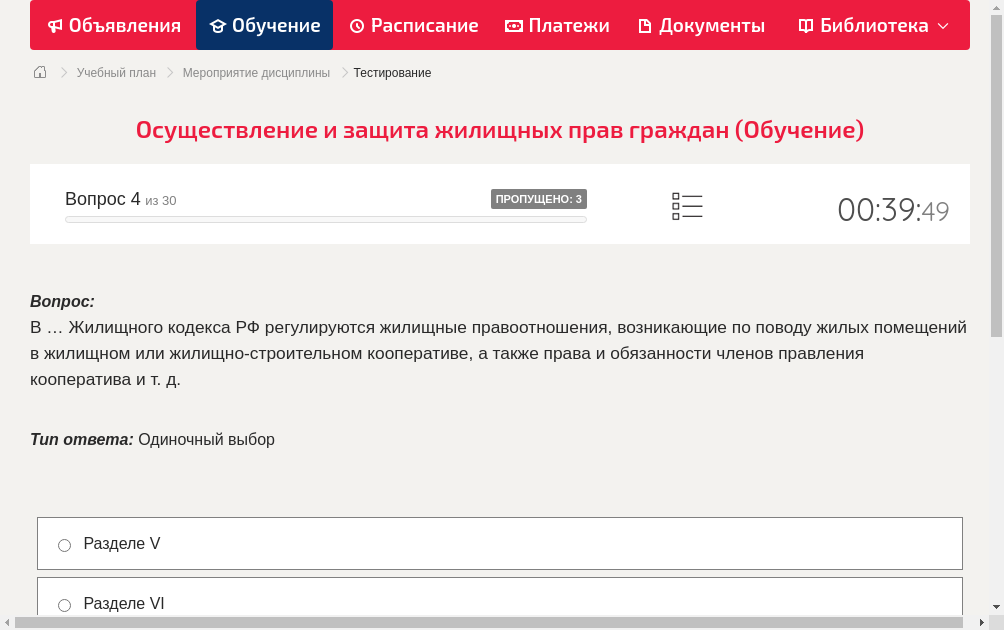
Task: Click the home icon in breadcrumbs
Action: (x=39, y=71)
